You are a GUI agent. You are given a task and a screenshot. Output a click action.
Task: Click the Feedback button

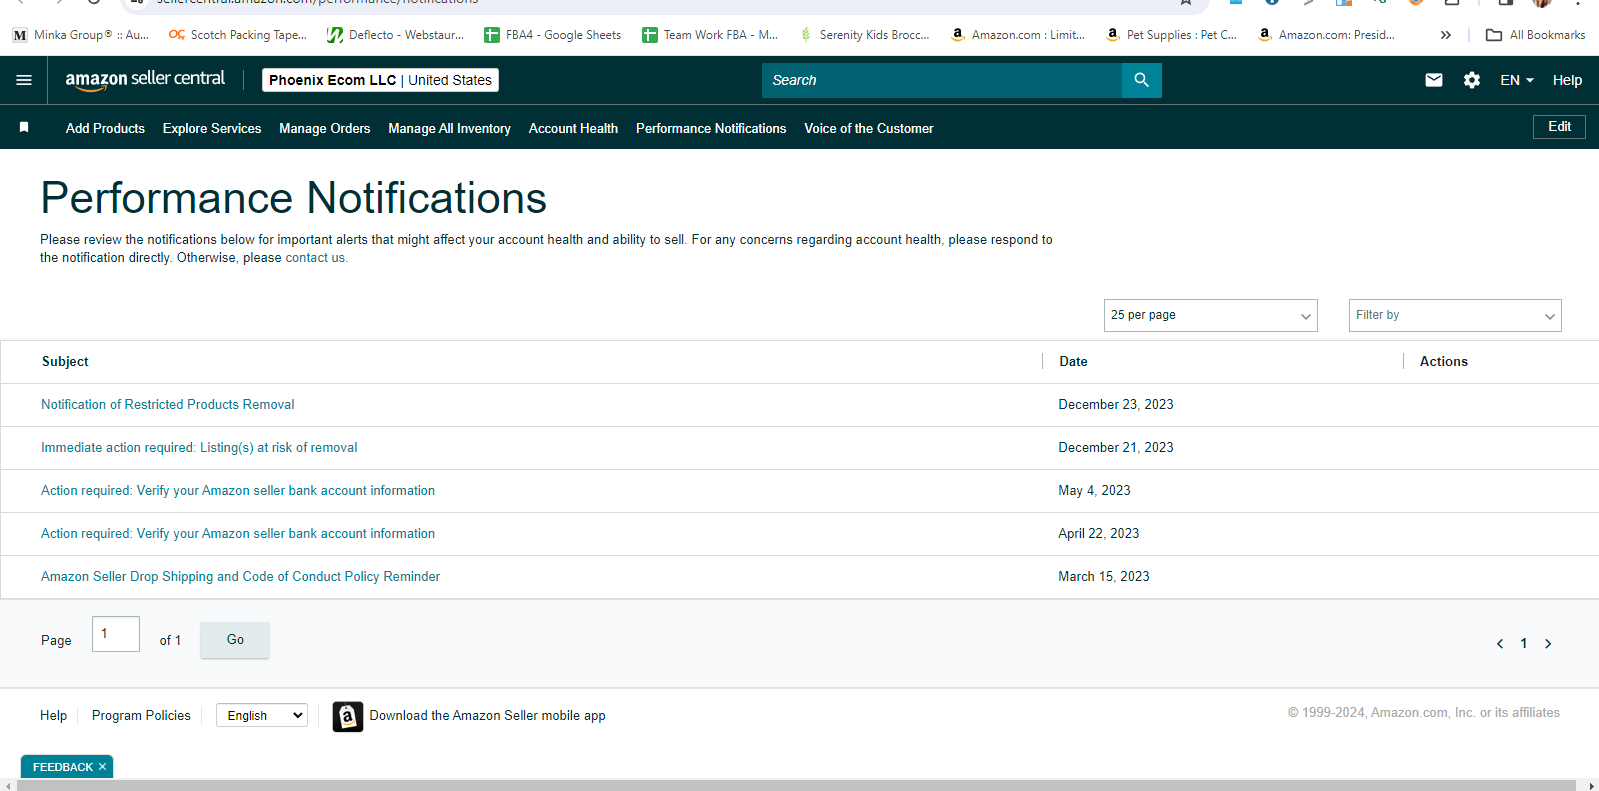click(62, 767)
